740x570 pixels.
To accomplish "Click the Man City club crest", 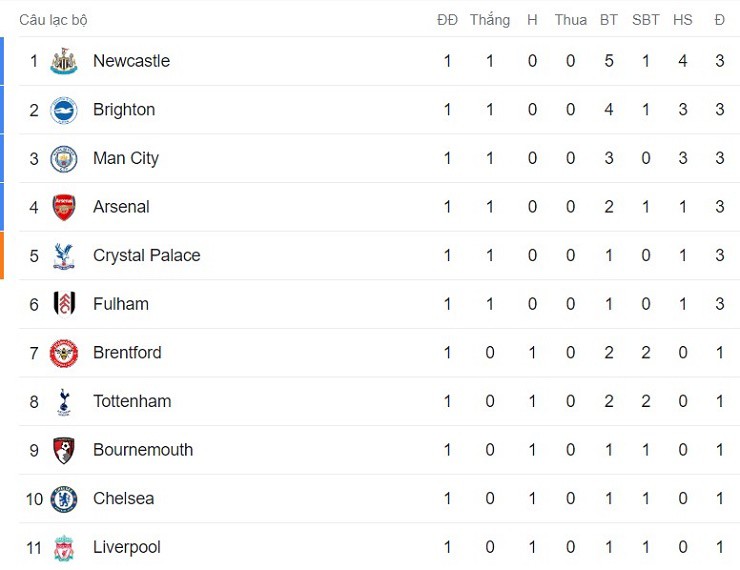I will (64, 159).
